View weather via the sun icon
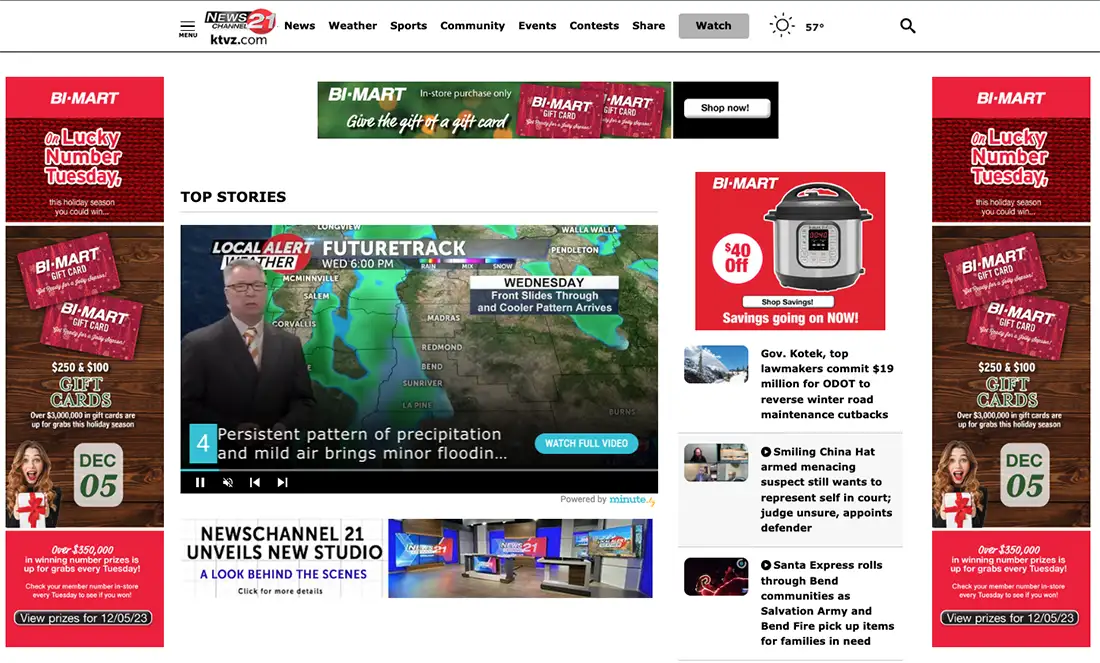Screen dimensions: 1100x663 tap(782, 25)
